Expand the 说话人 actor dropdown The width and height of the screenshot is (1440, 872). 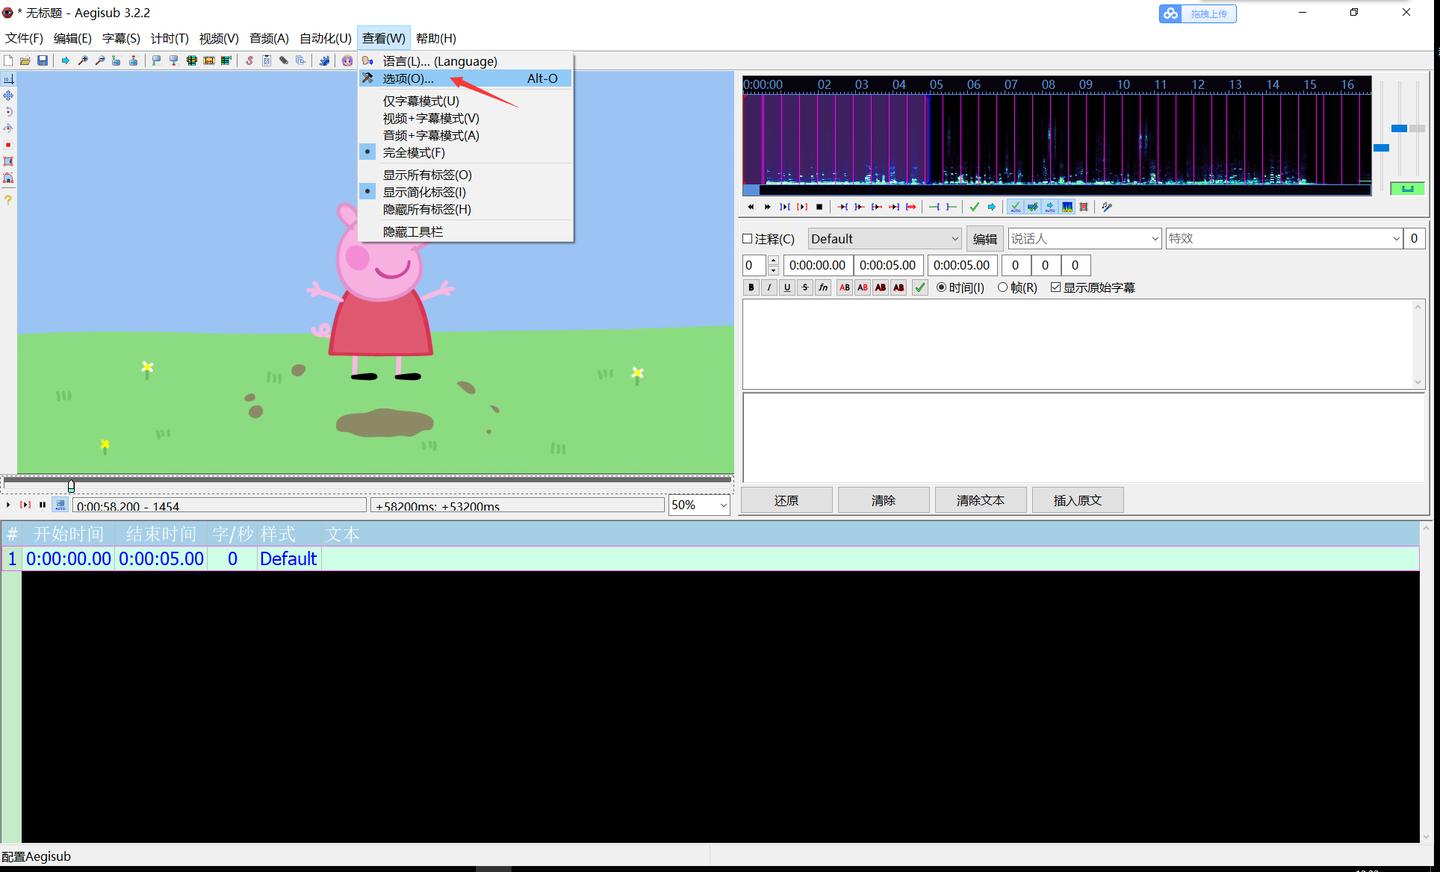pos(1154,239)
